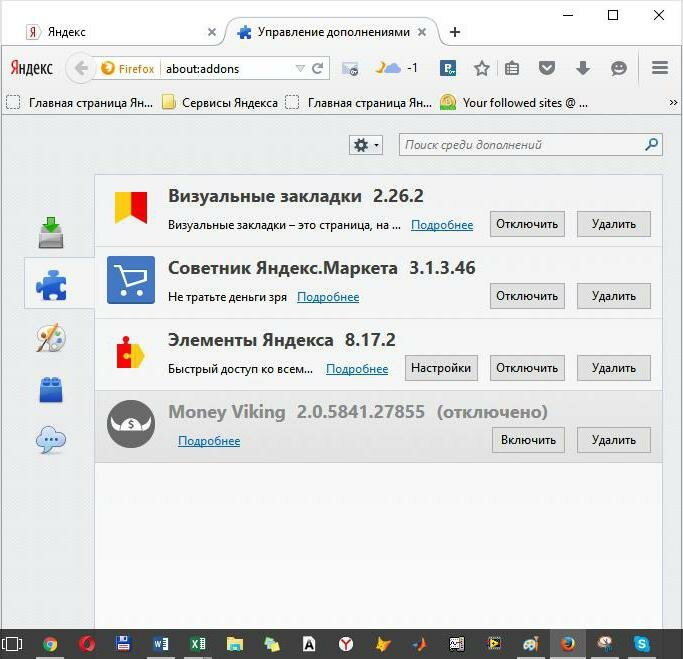This screenshot has height=659, width=683.
Task: Open the Appearance themes sidebar category
Action: [x=51, y=338]
